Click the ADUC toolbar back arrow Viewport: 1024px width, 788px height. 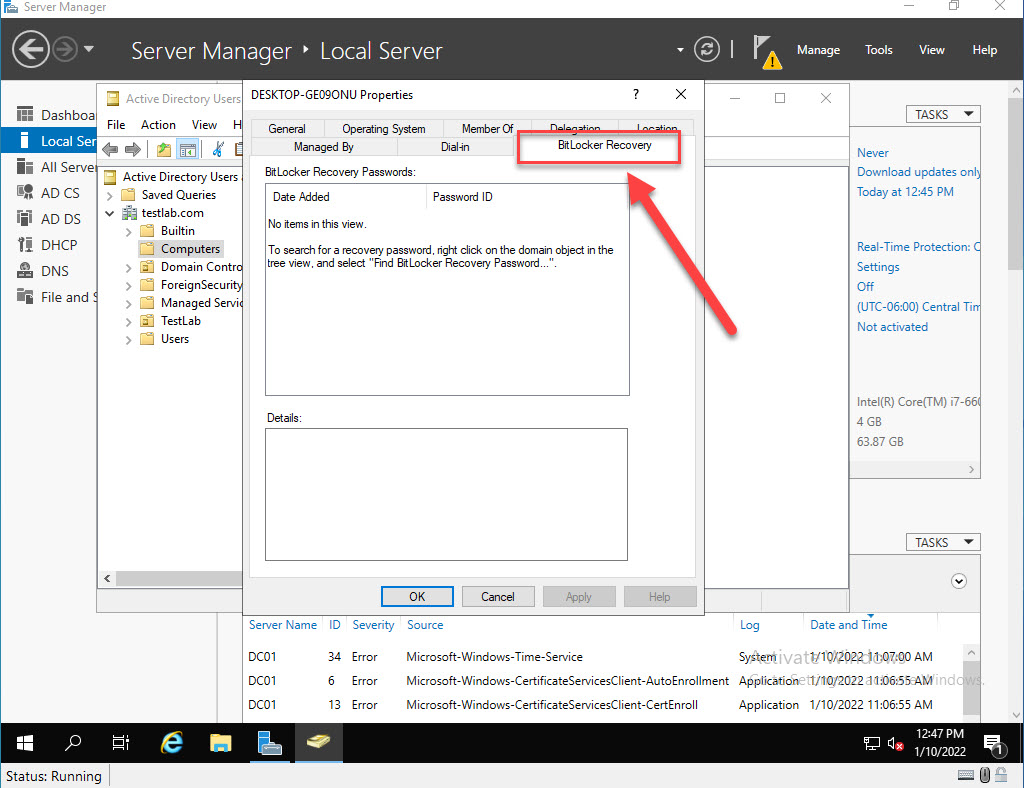(110, 150)
